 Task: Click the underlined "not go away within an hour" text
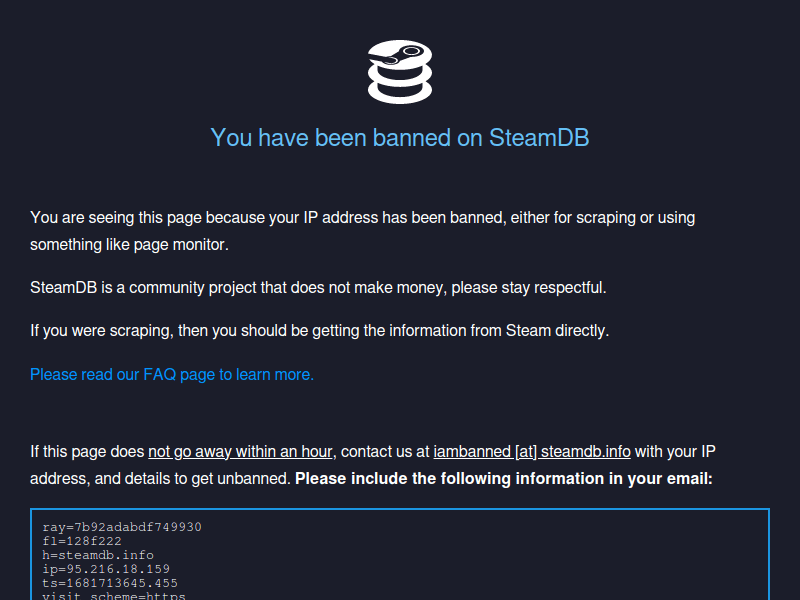[240, 452]
